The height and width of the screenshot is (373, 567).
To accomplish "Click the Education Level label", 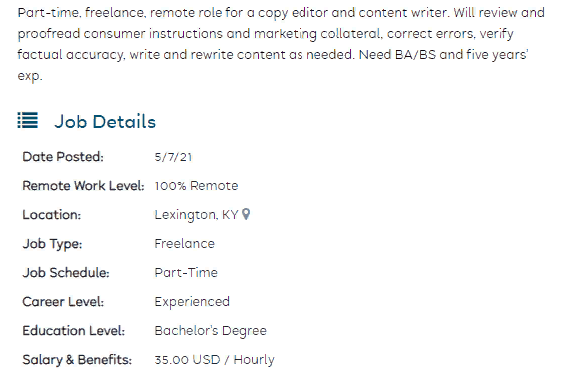I will click(74, 330).
